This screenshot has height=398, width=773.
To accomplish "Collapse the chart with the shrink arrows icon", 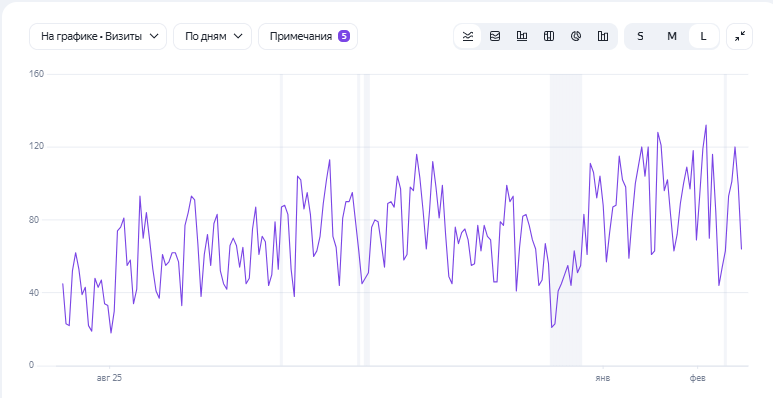I will (739, 36).
